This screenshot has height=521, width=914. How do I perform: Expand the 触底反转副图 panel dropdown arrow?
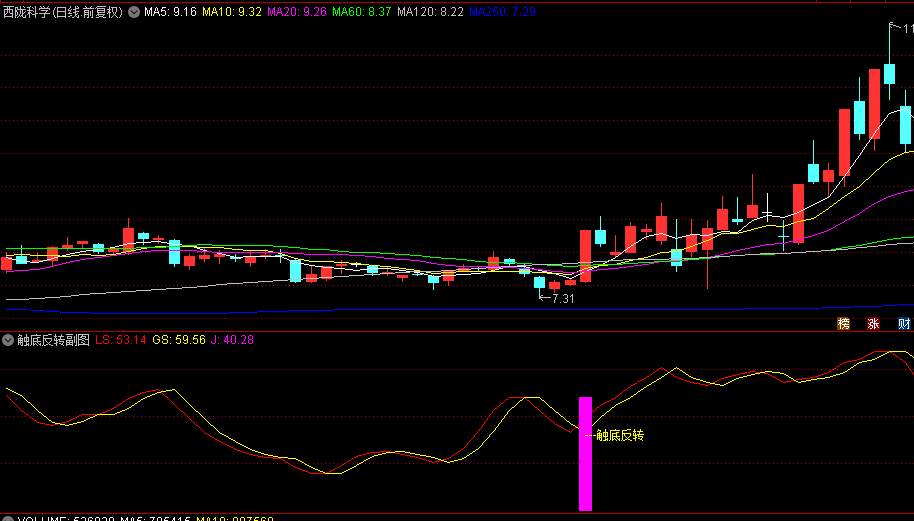point(8,340)
